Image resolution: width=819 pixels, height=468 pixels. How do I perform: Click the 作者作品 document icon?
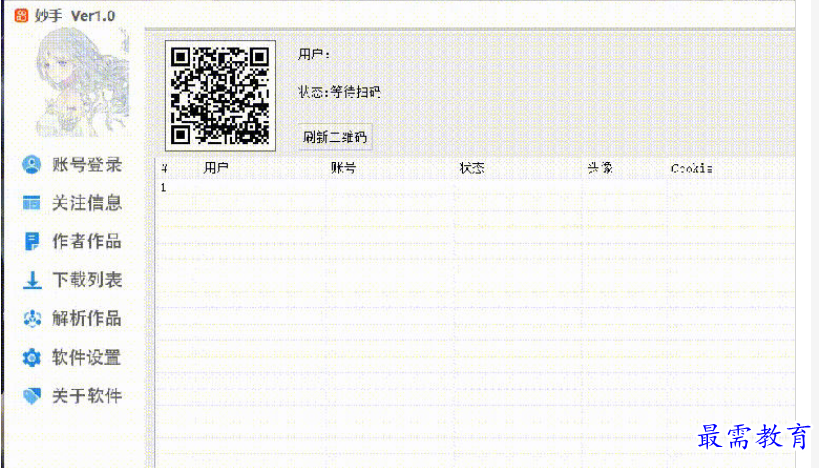click(x=32, y=241)
